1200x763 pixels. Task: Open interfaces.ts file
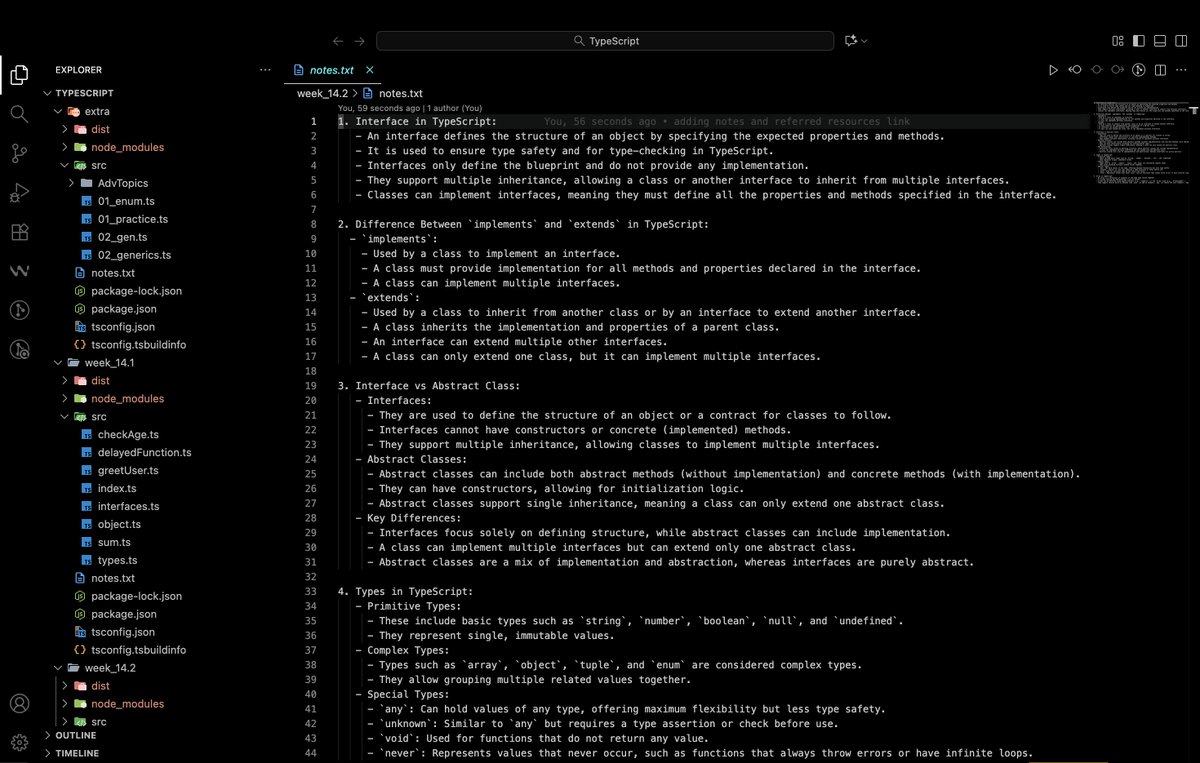click(x=128, y=507)
